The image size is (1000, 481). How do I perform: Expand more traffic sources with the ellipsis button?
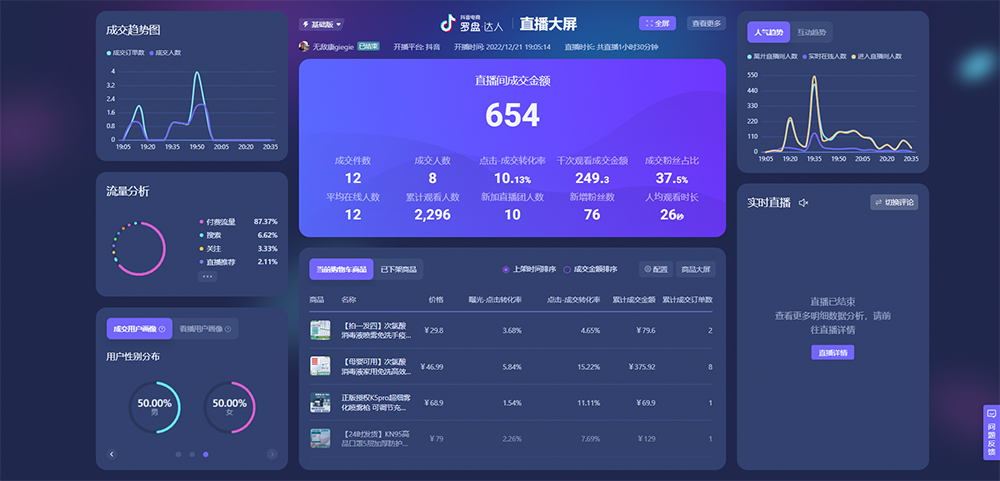[207, 276]
